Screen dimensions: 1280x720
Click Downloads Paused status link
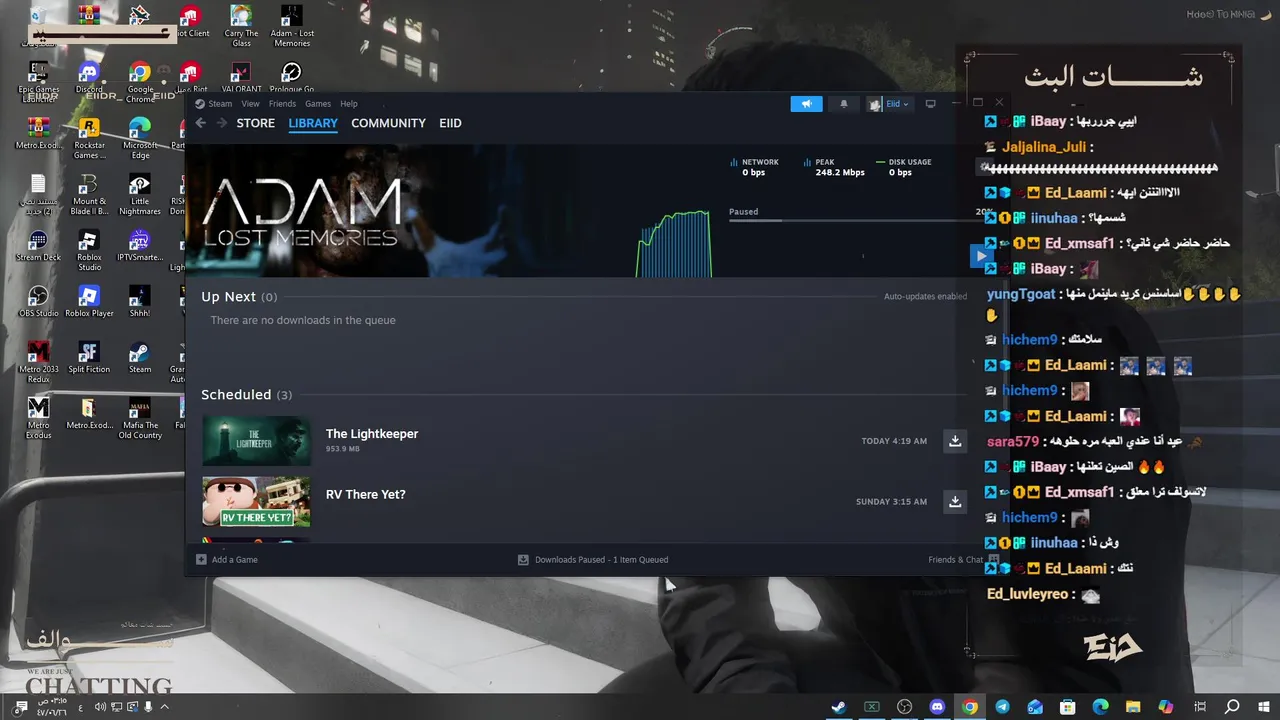tap(593, 559)
